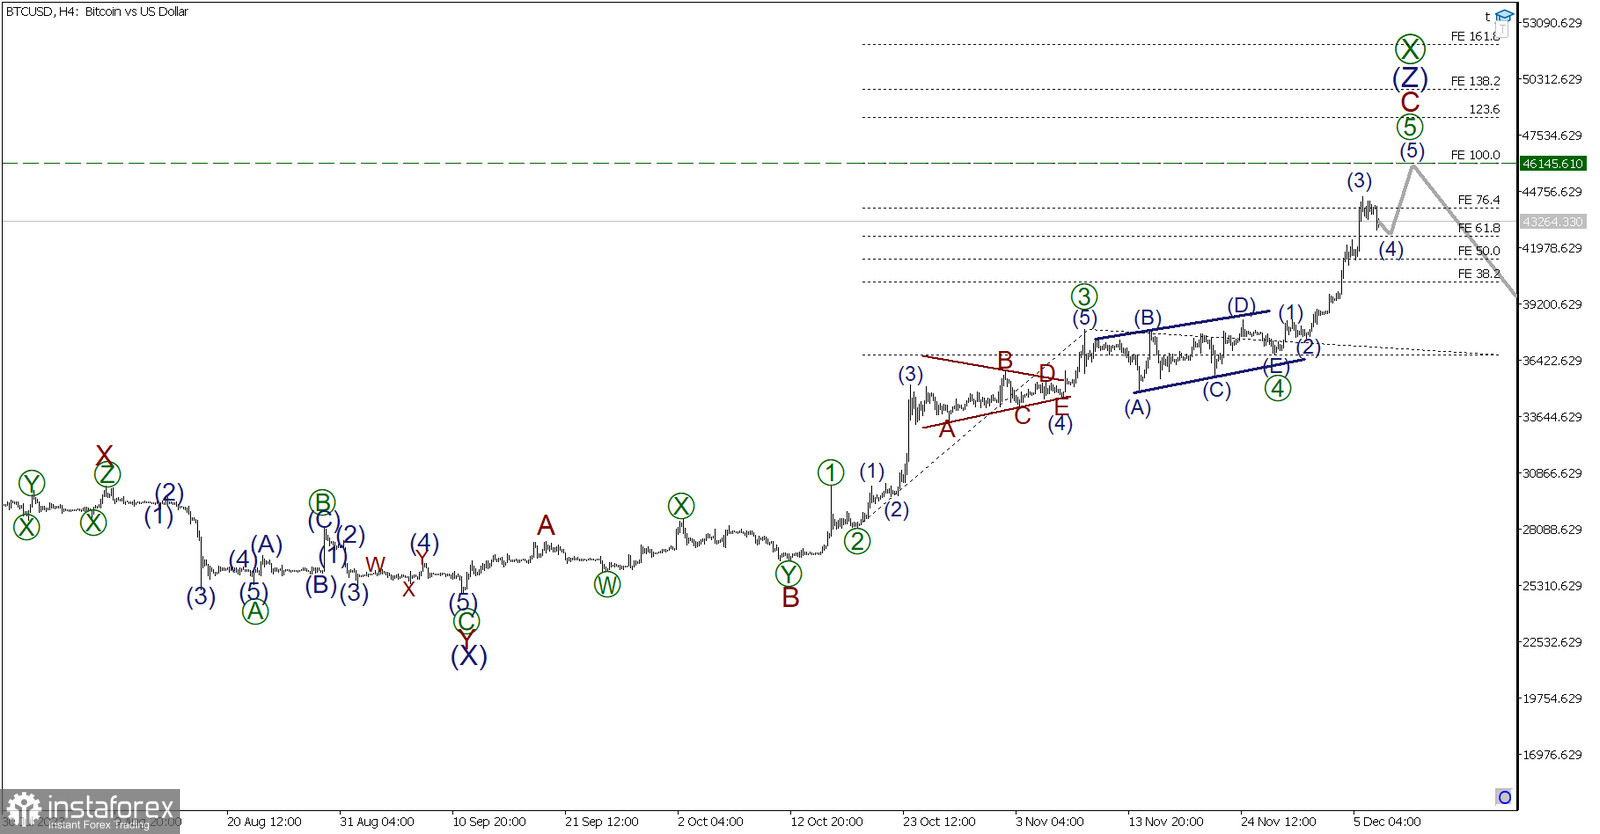Click the 2 Oct 04:00 date label
Screen dimensions: 1600x834
710,822
